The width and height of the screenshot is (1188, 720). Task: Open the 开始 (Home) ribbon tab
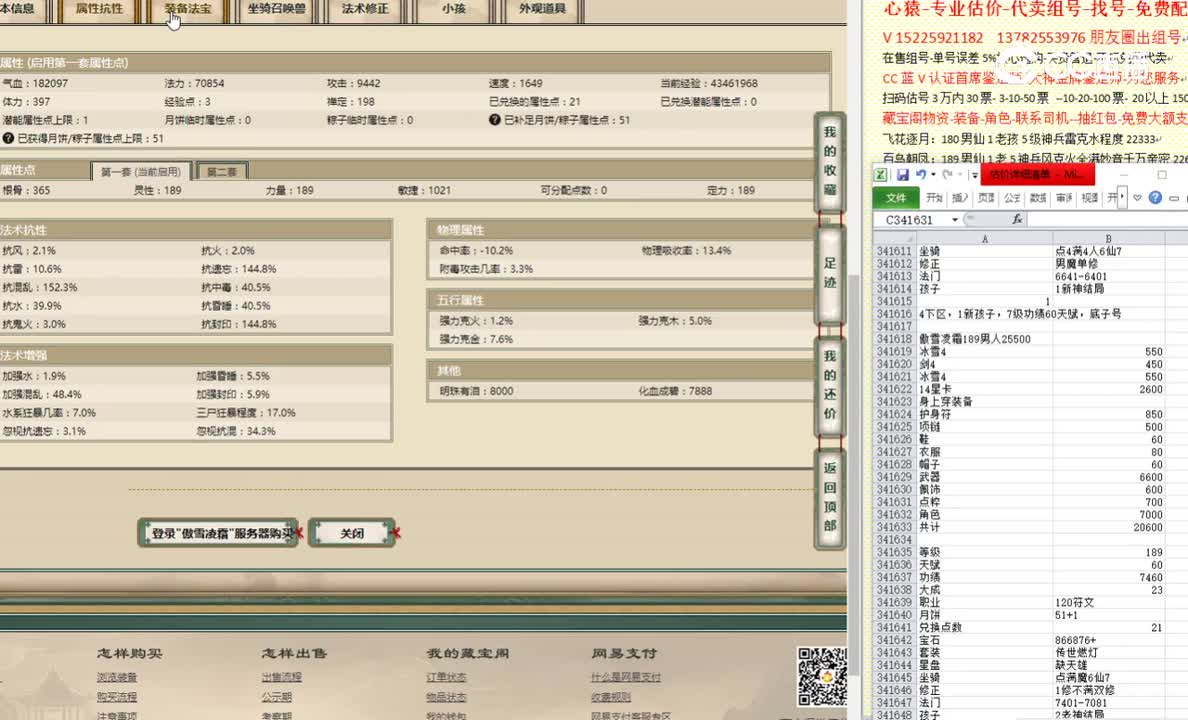coord(934,198)
